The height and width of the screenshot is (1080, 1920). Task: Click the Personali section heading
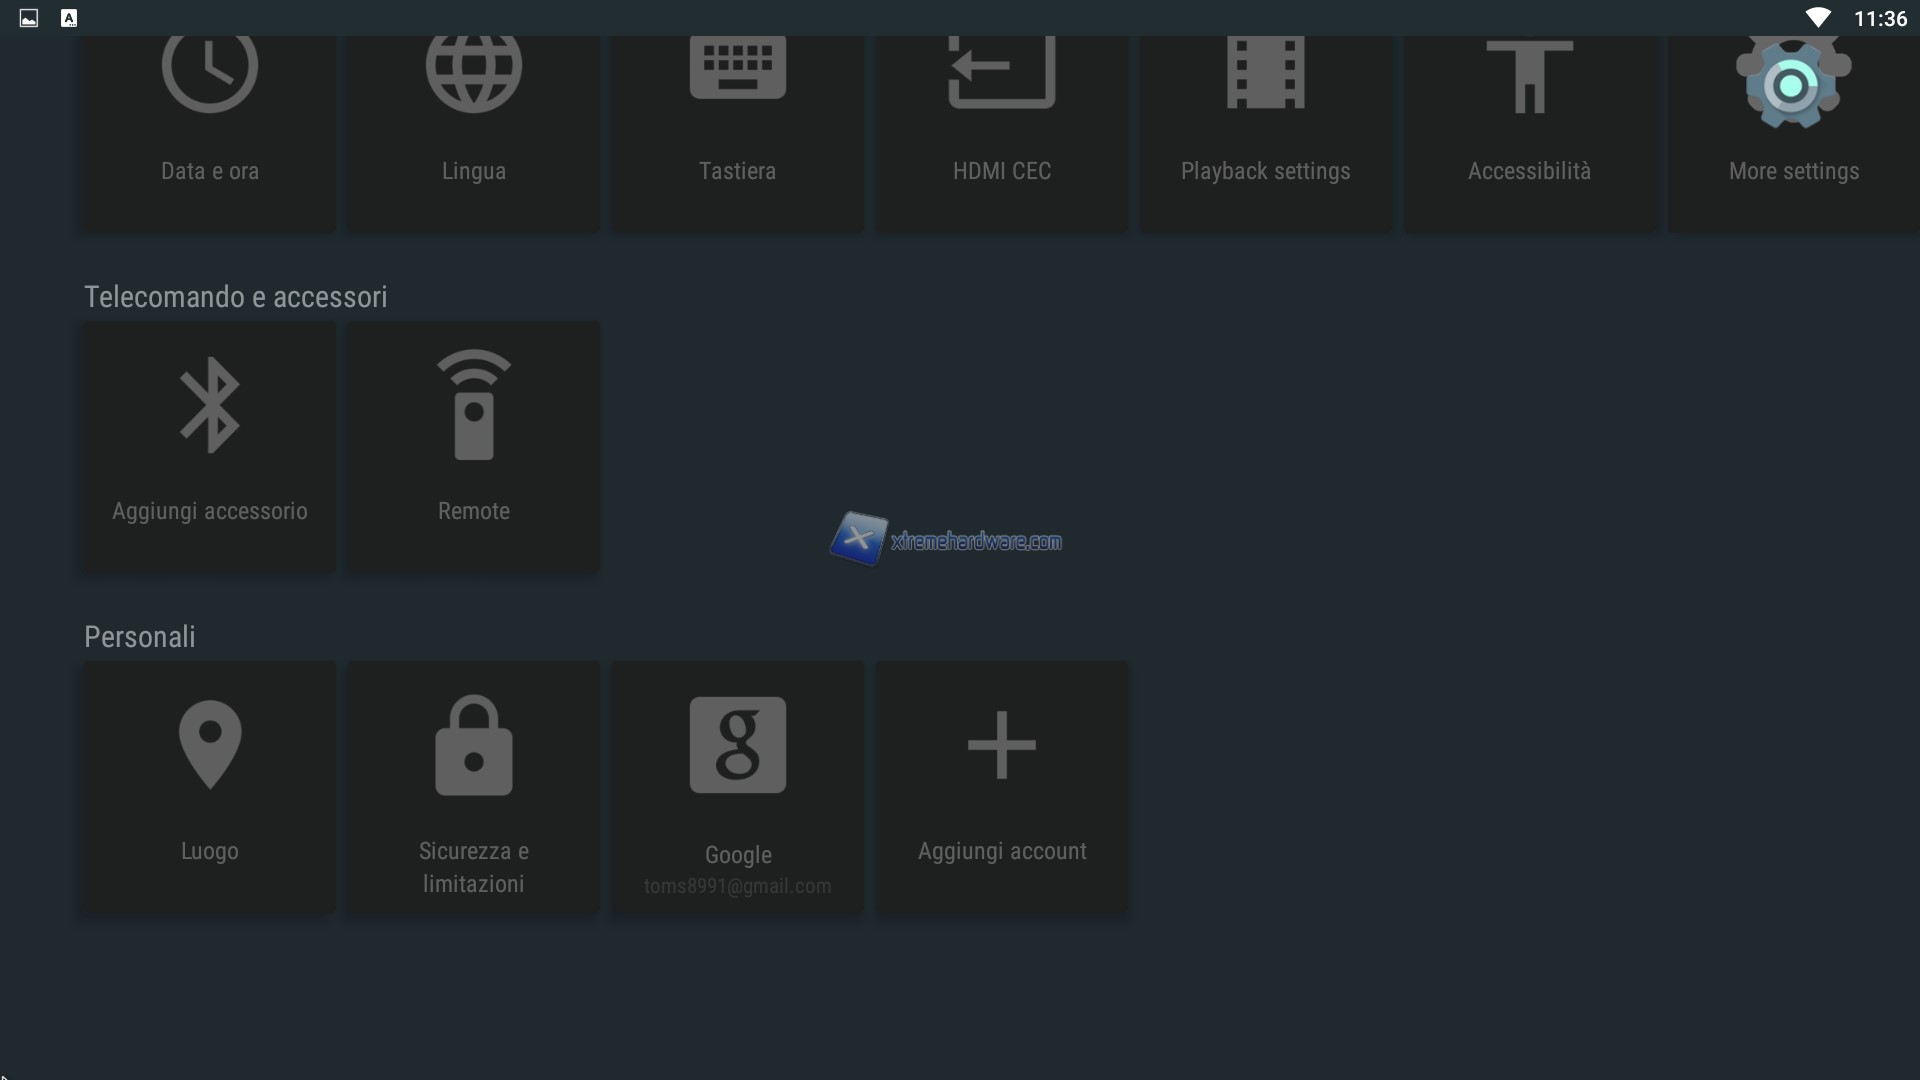point(140,637)
